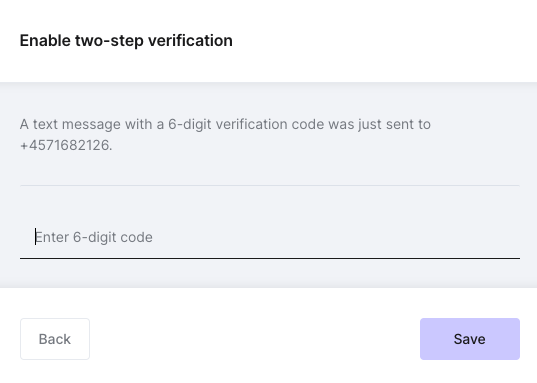Click the '6-digit' placeholder text in the field

tap(95, 237)
